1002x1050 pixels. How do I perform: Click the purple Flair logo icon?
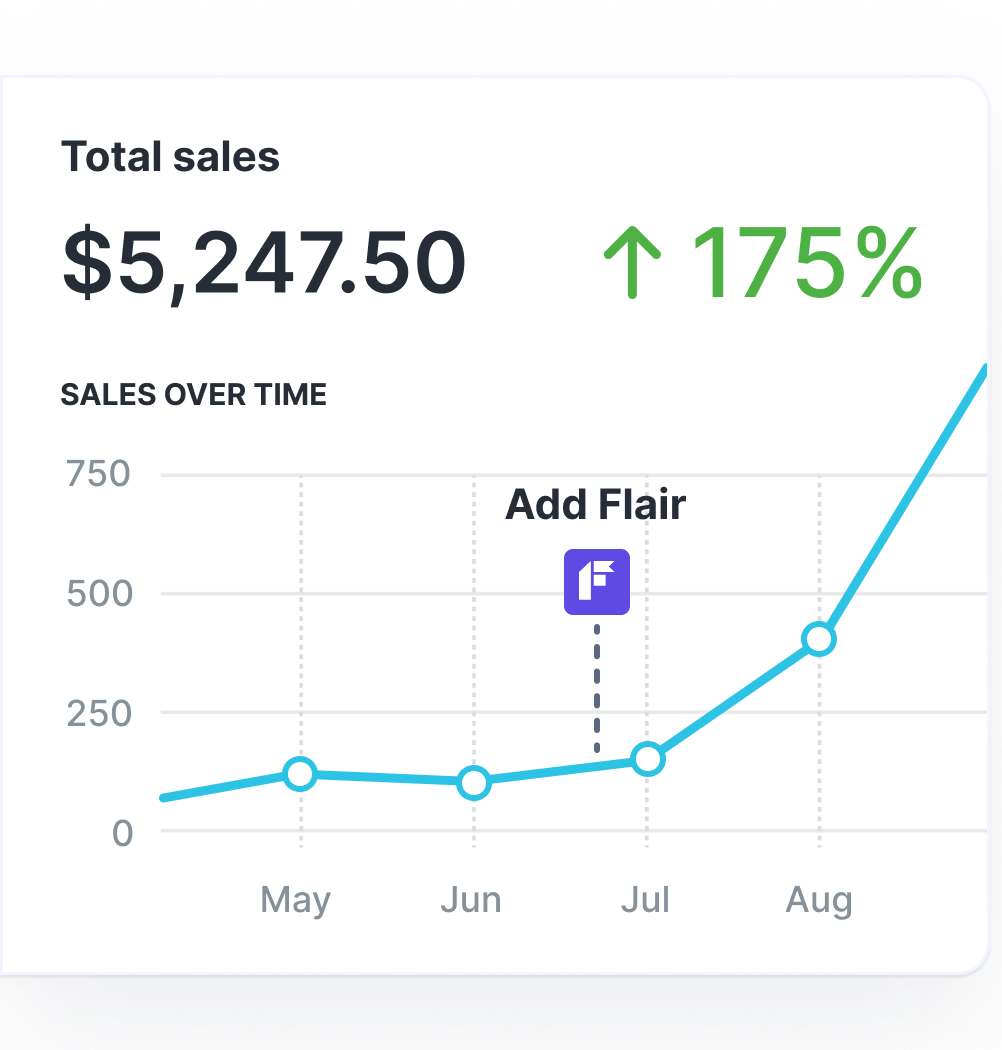click(x=597, y=582)
